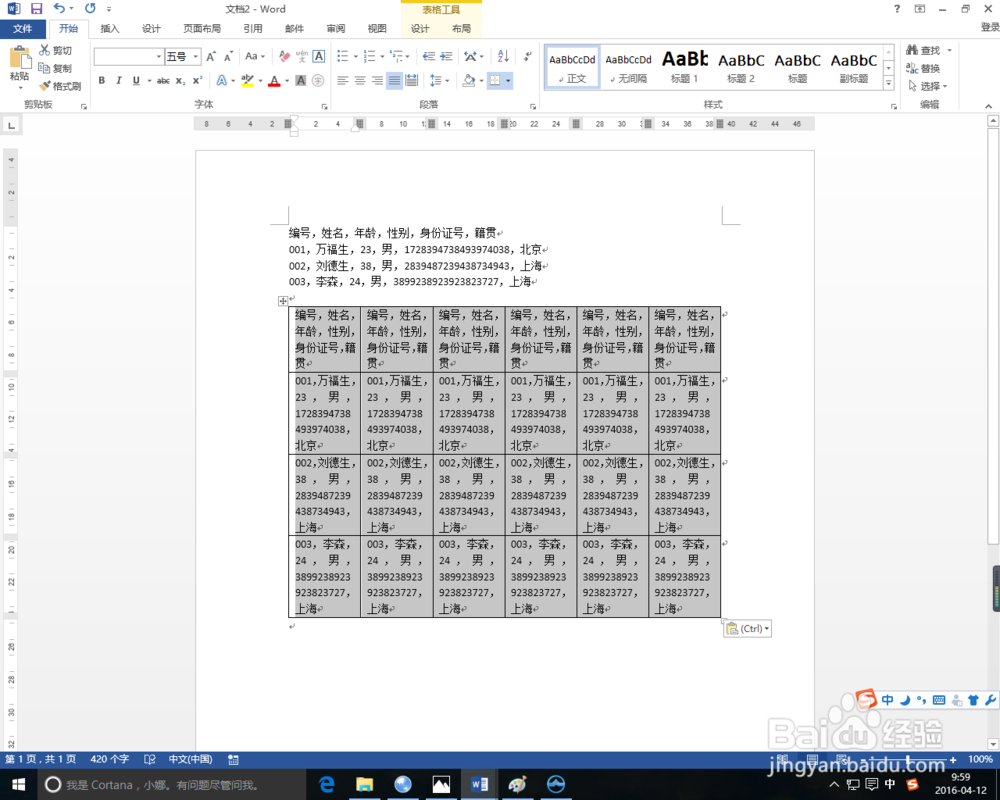Apply the 标题 1 Heading 1 style
This screenshot has width=1000, height=800.
tap(684, 68)
